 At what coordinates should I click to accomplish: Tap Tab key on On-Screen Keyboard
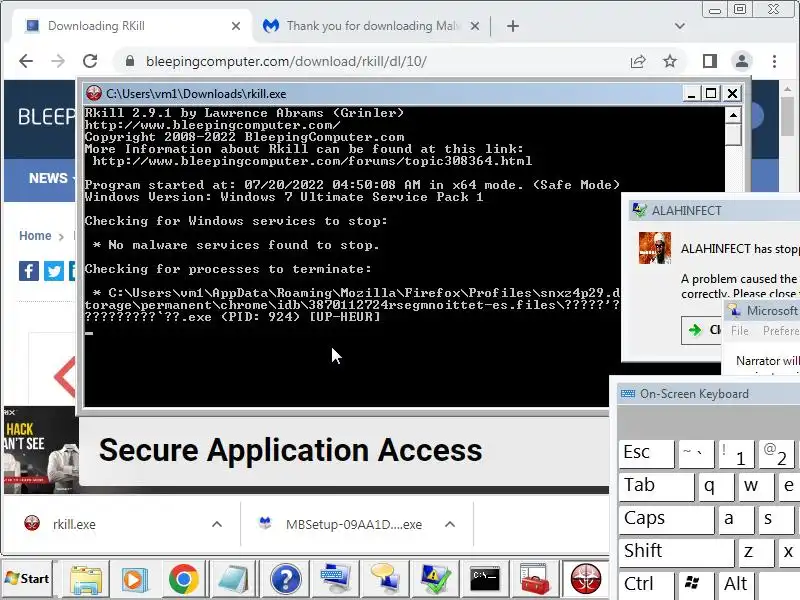click(x=657, y=486)
